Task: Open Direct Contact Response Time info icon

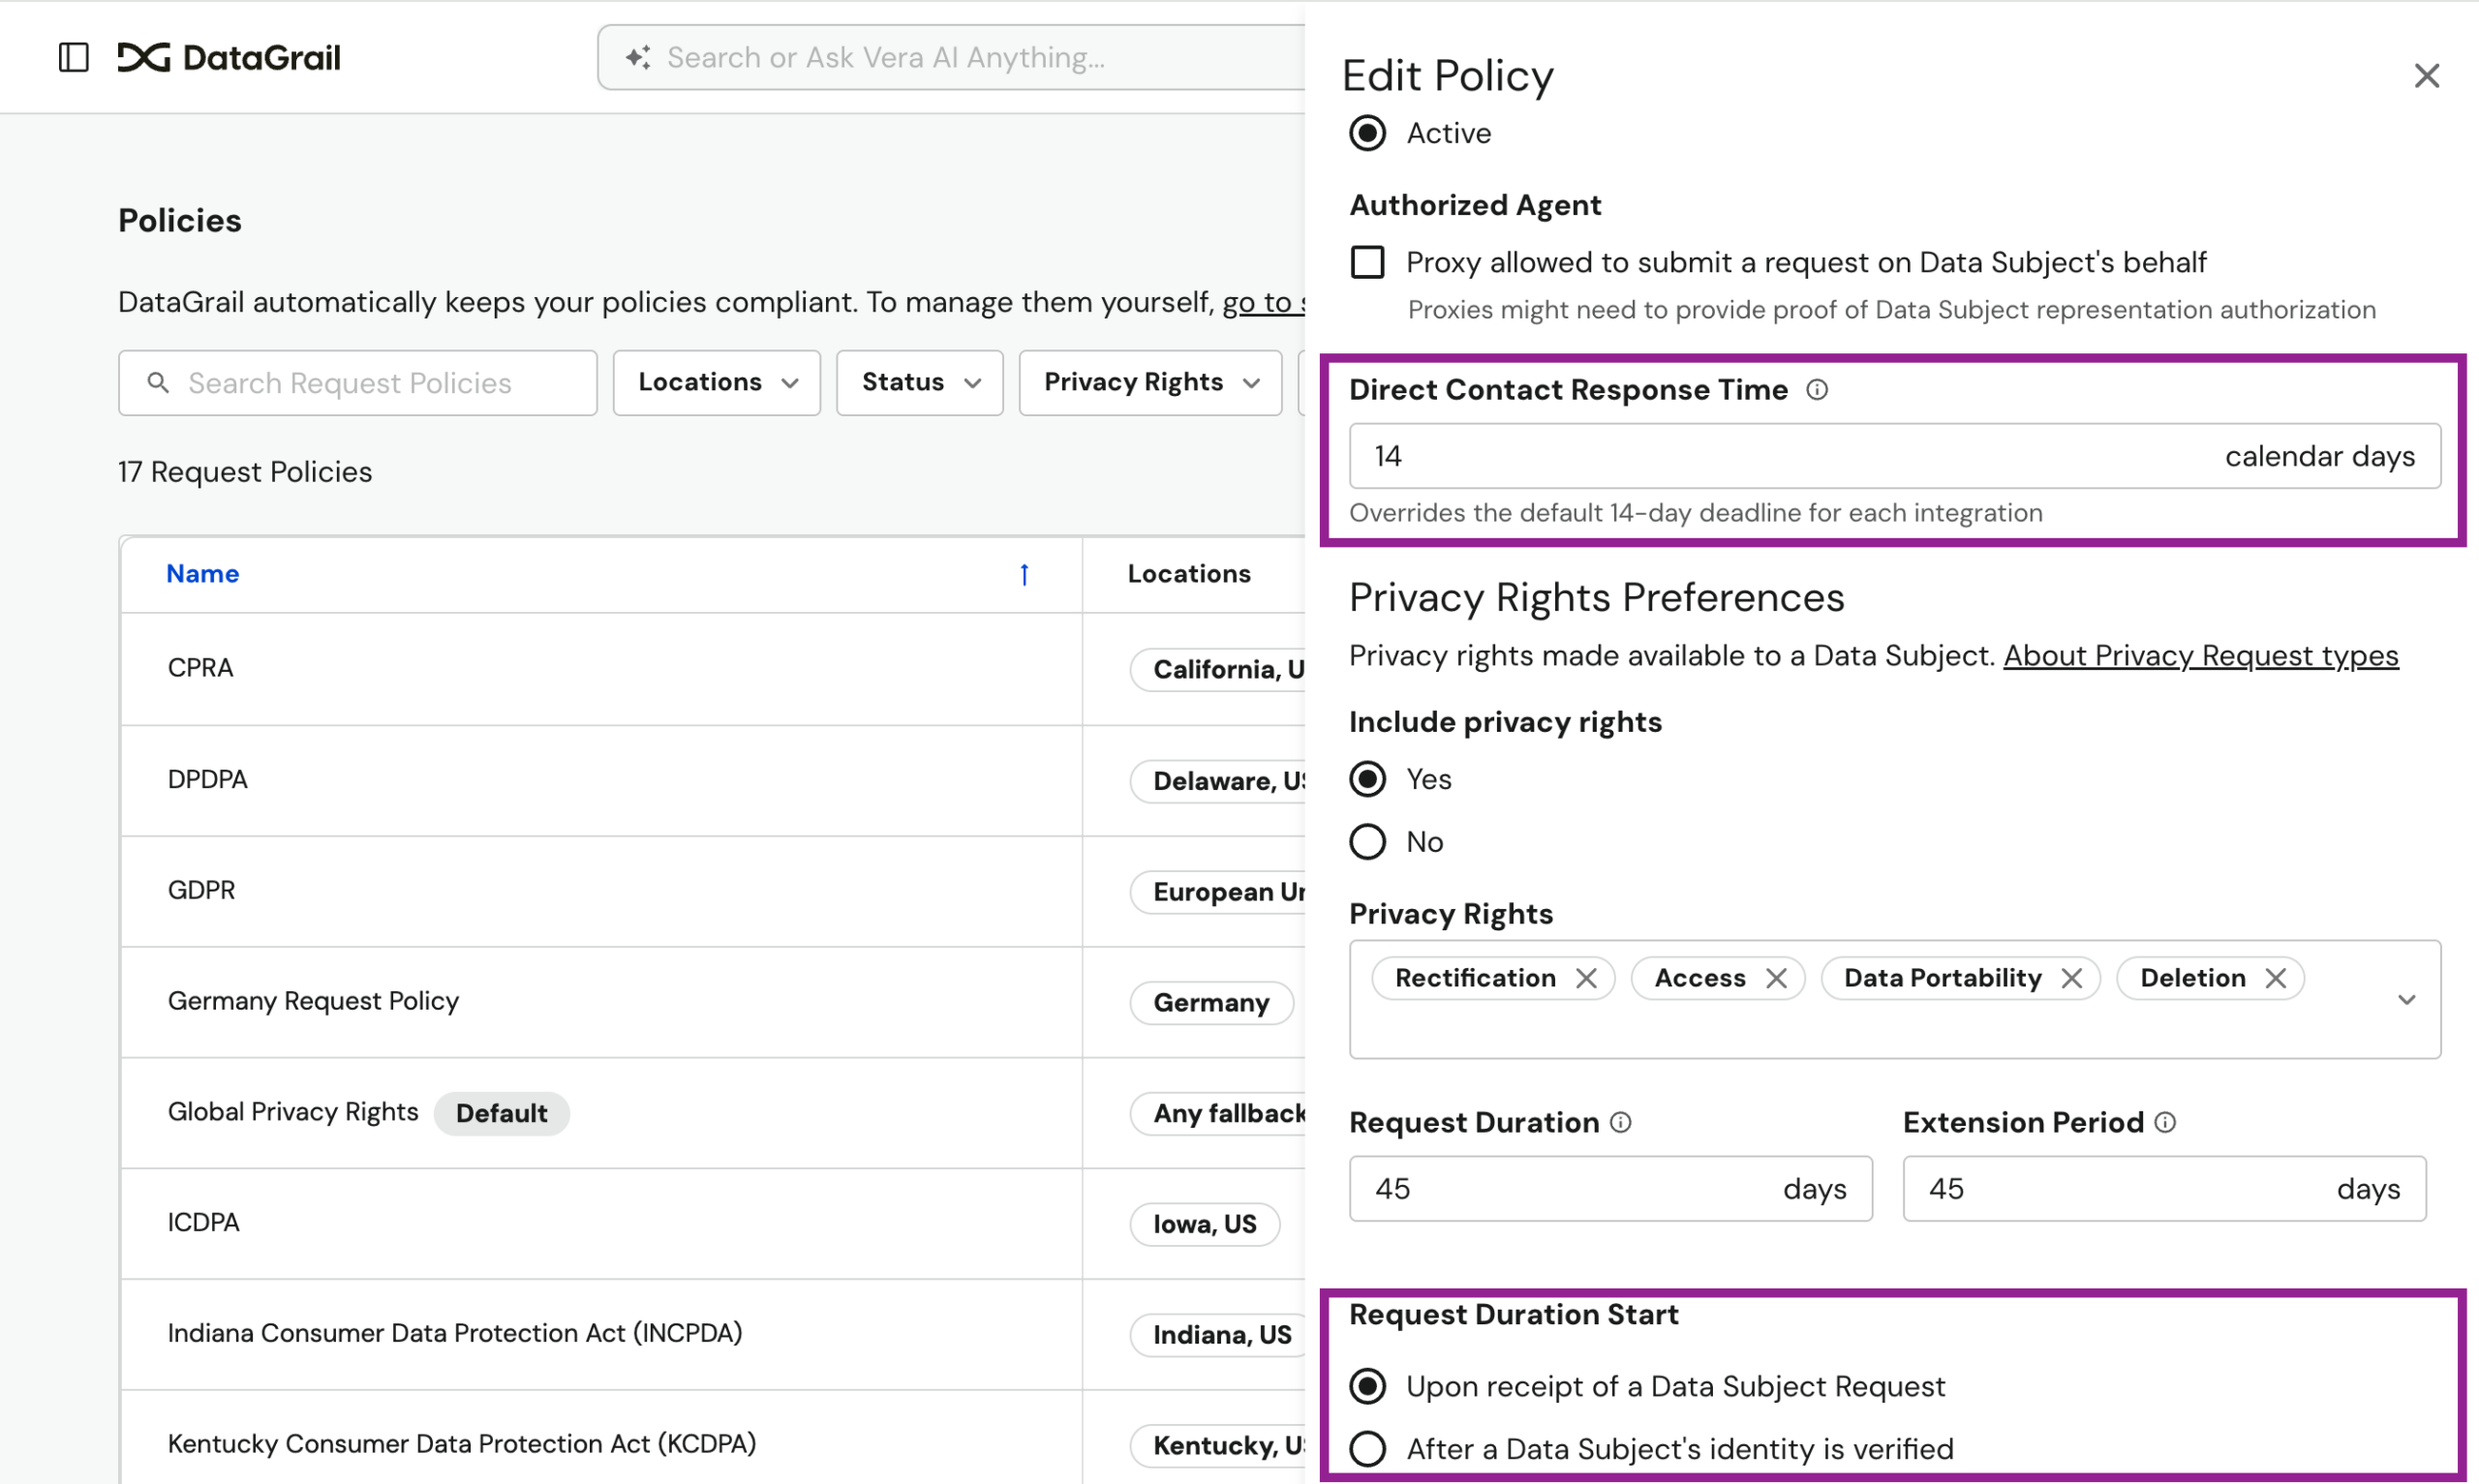Action: 1816,390
